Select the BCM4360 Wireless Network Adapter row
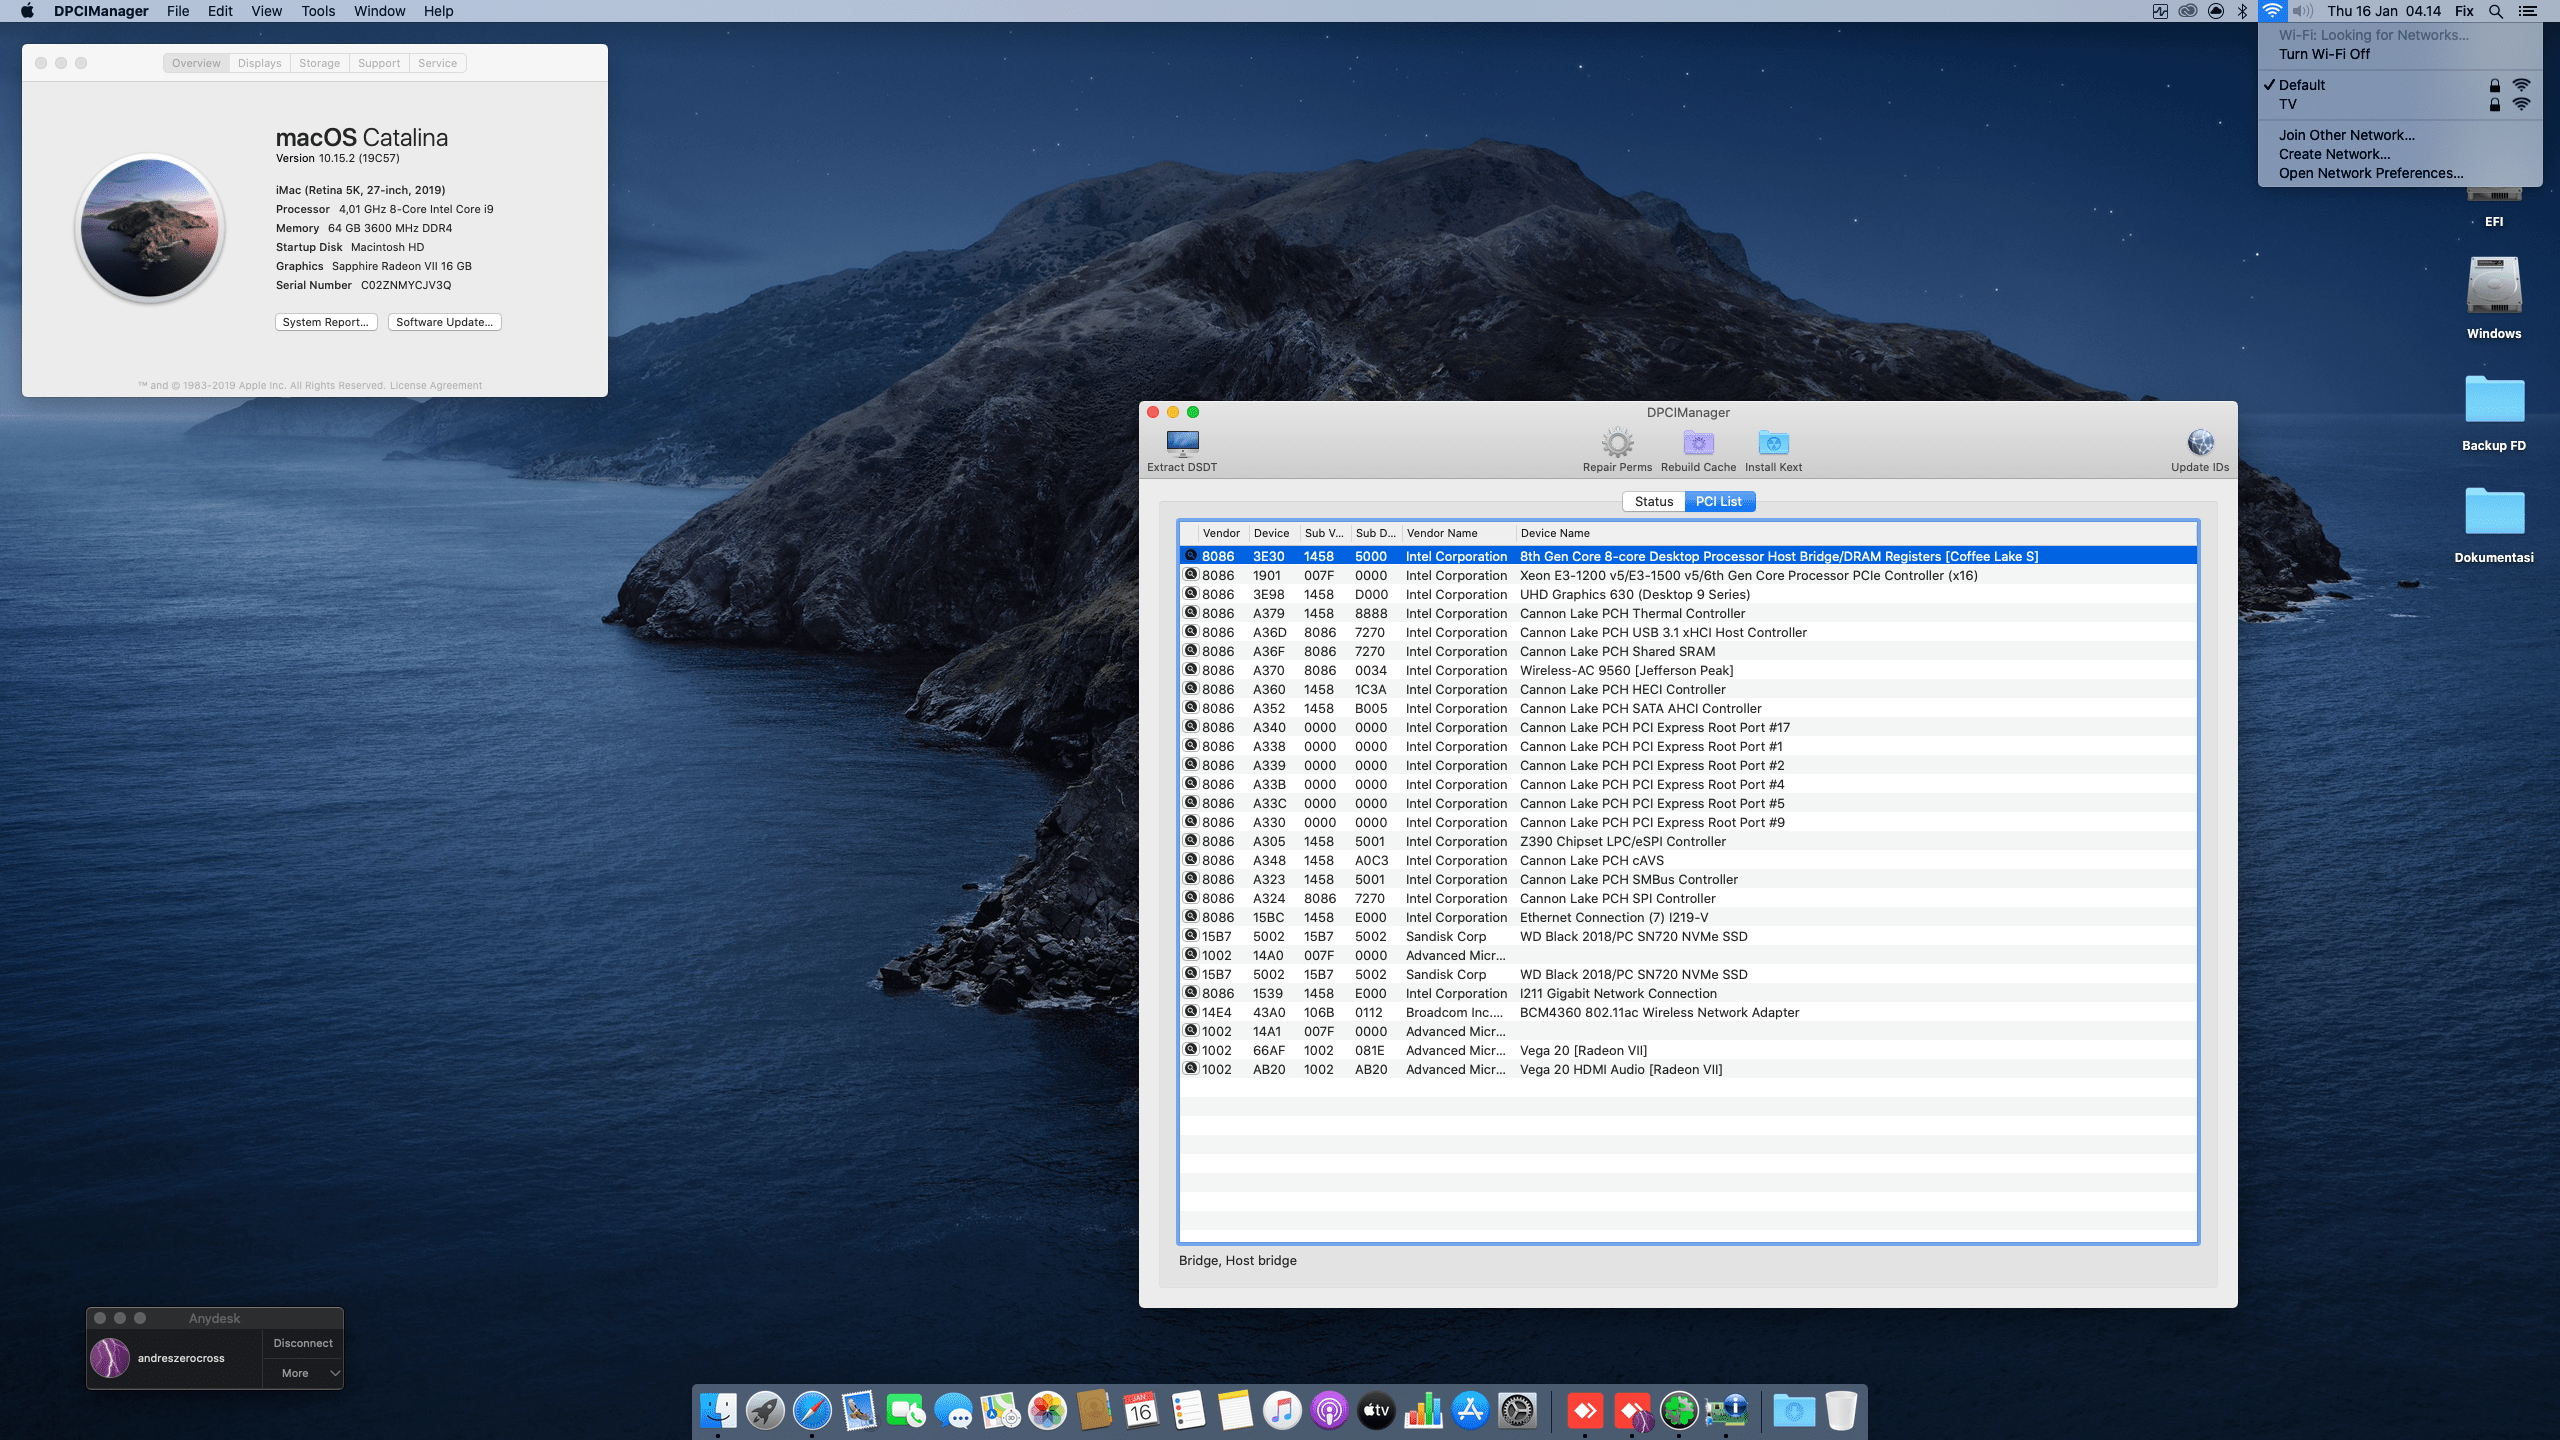The height and width of the screenshot is (1440, 2560). (x=1658, y=1012)
